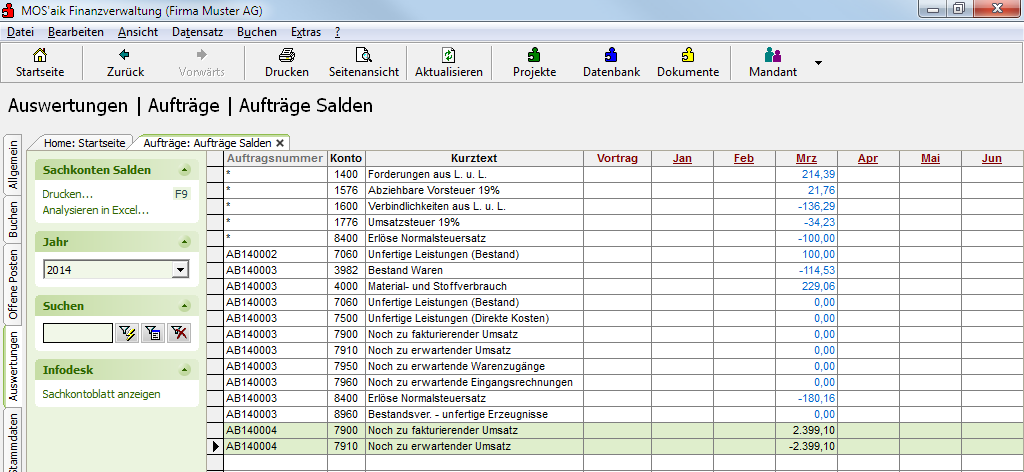Click the Feb month column header
The height and width of the screenshot is (472, 1024).
coord(744,158)
